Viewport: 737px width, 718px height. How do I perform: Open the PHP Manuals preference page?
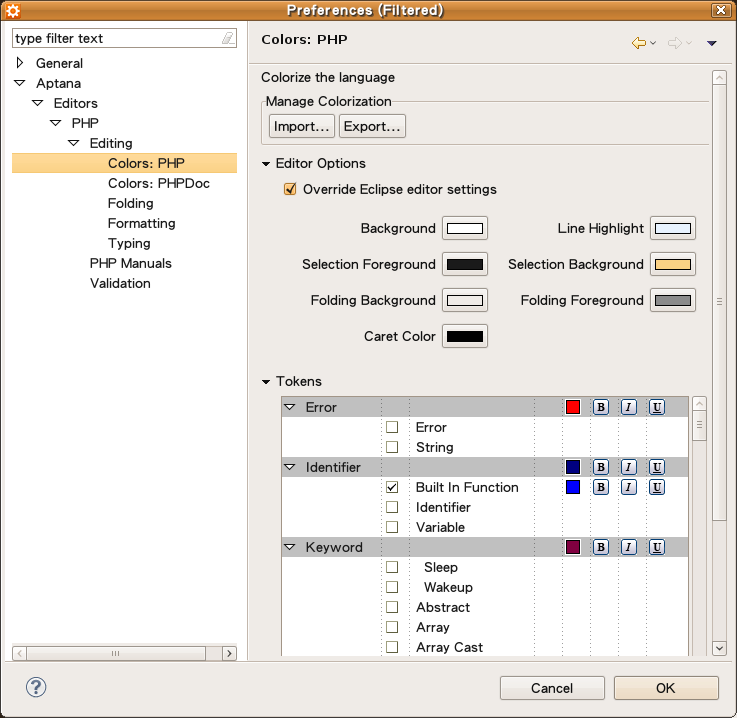click(131, 263)
